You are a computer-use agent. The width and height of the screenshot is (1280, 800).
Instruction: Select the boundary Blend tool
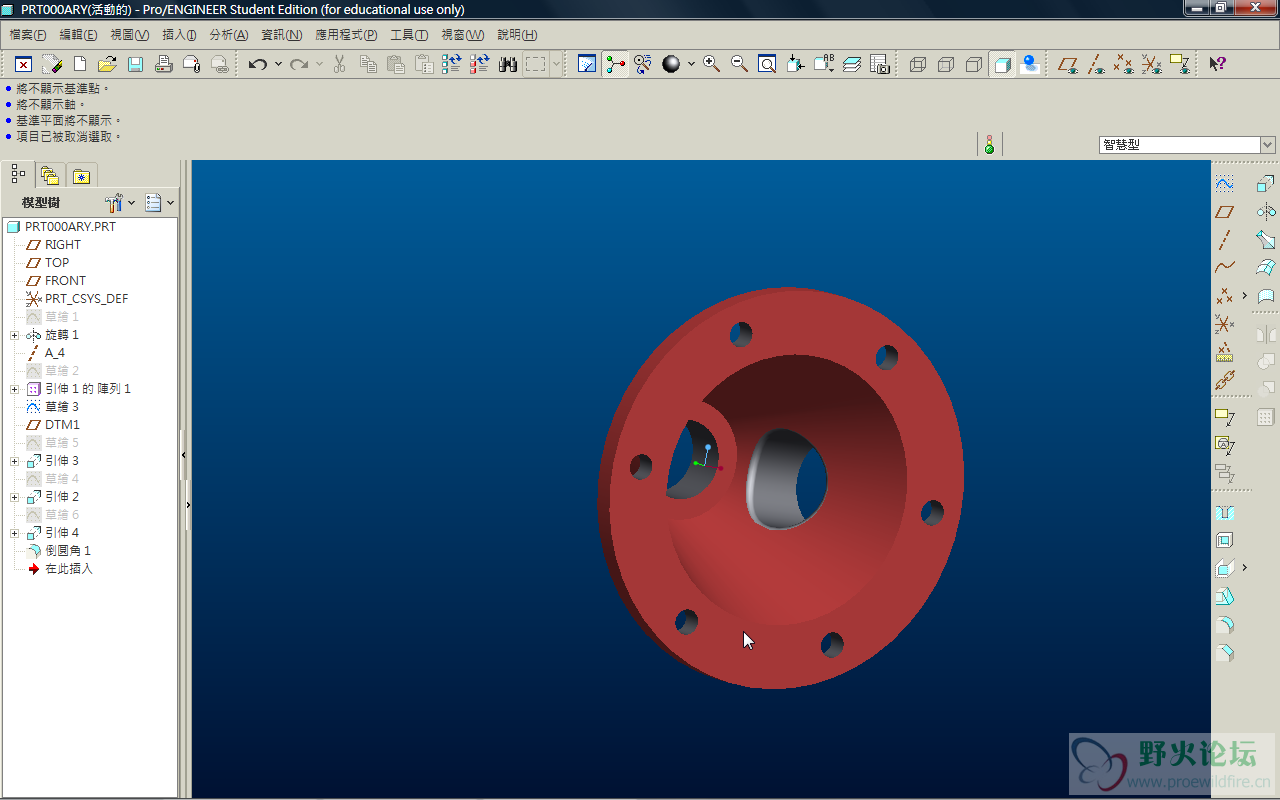(1266, 268)
